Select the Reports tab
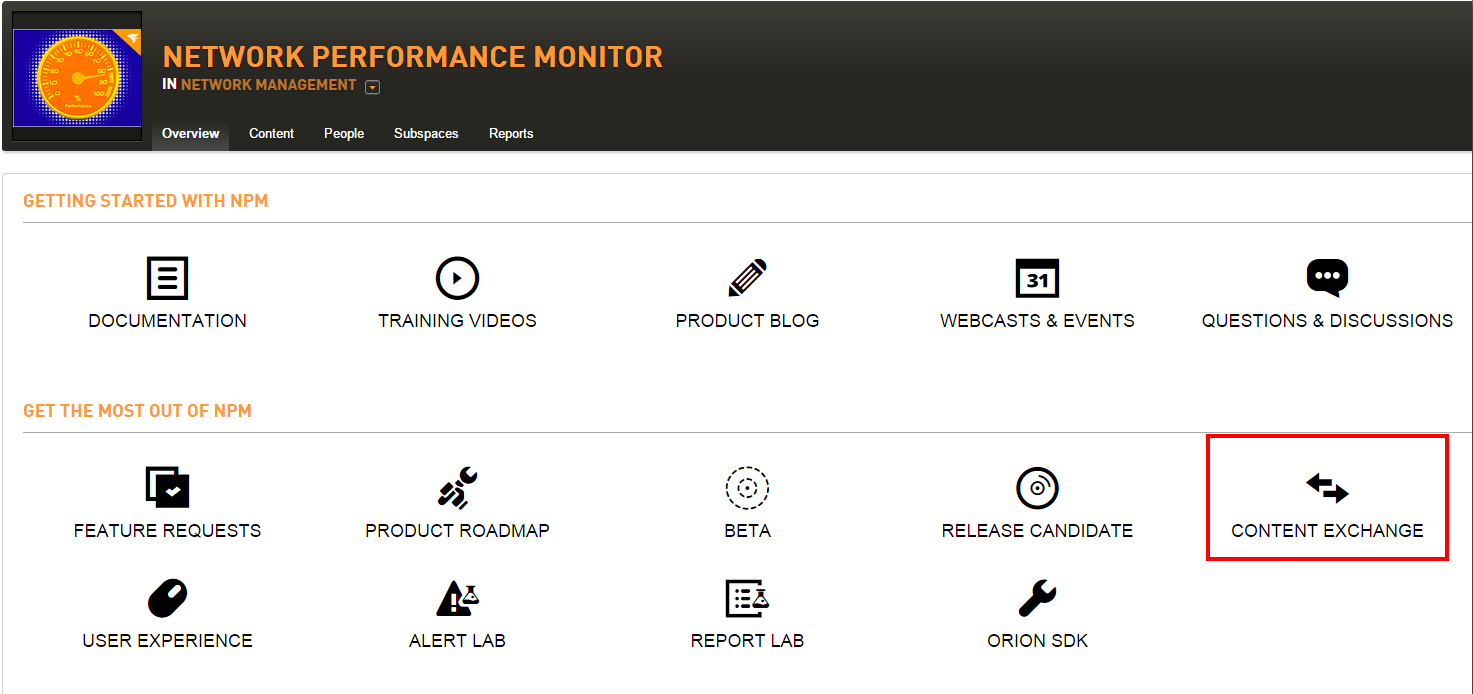 (511, 133)
